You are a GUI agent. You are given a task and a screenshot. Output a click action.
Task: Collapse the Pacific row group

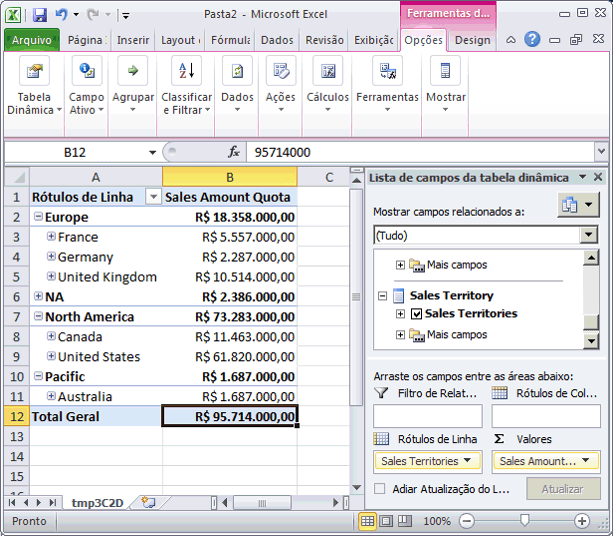coord(38,376)
